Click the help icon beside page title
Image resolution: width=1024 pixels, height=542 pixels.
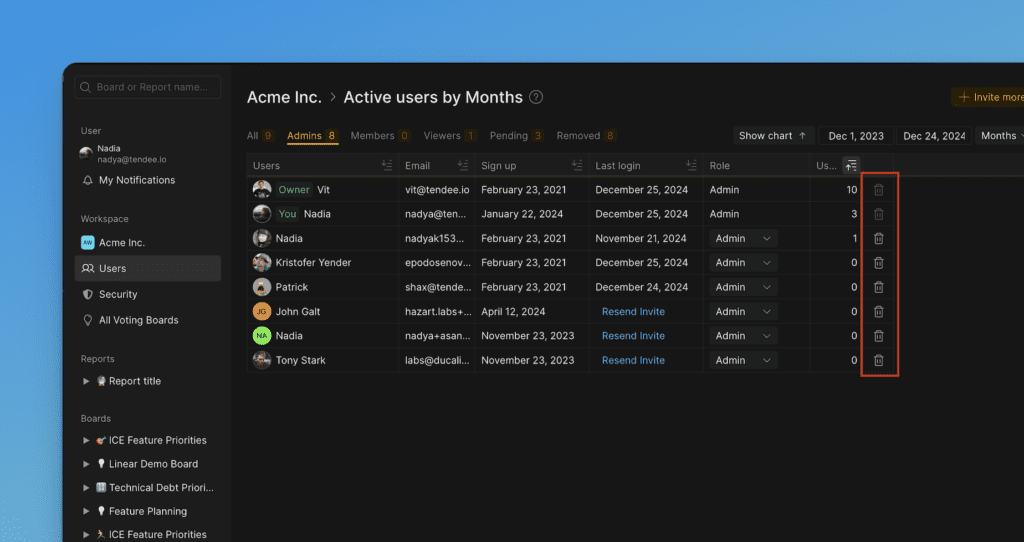[536, 97]
